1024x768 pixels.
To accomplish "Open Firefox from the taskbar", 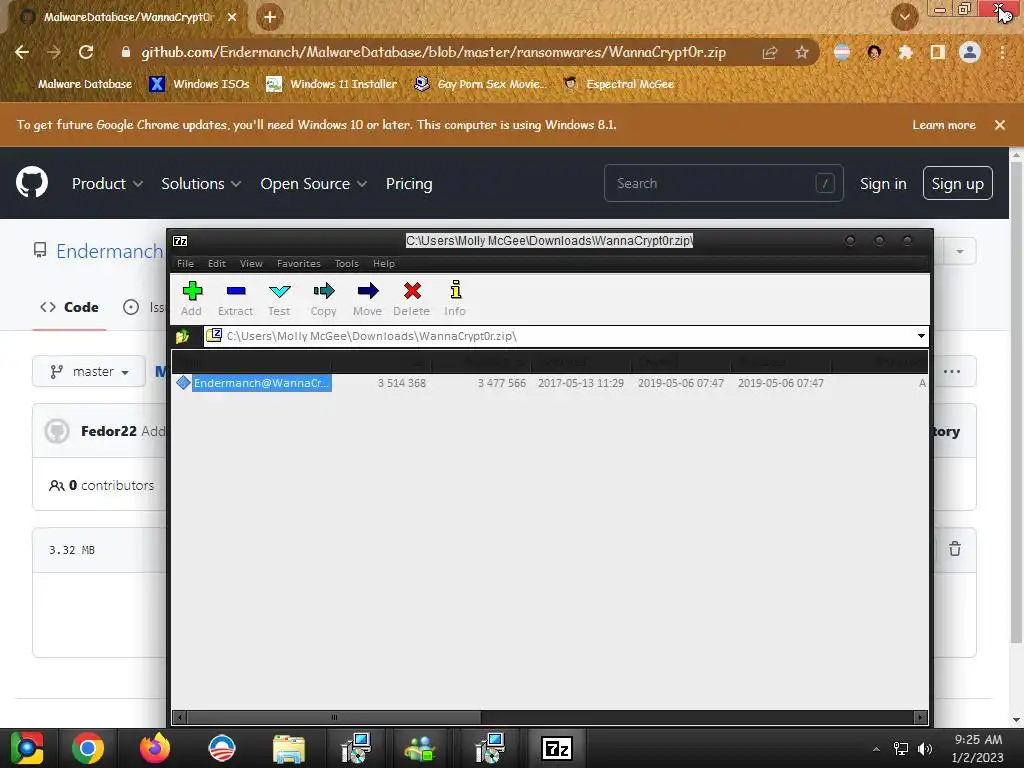I will [155, 748].
